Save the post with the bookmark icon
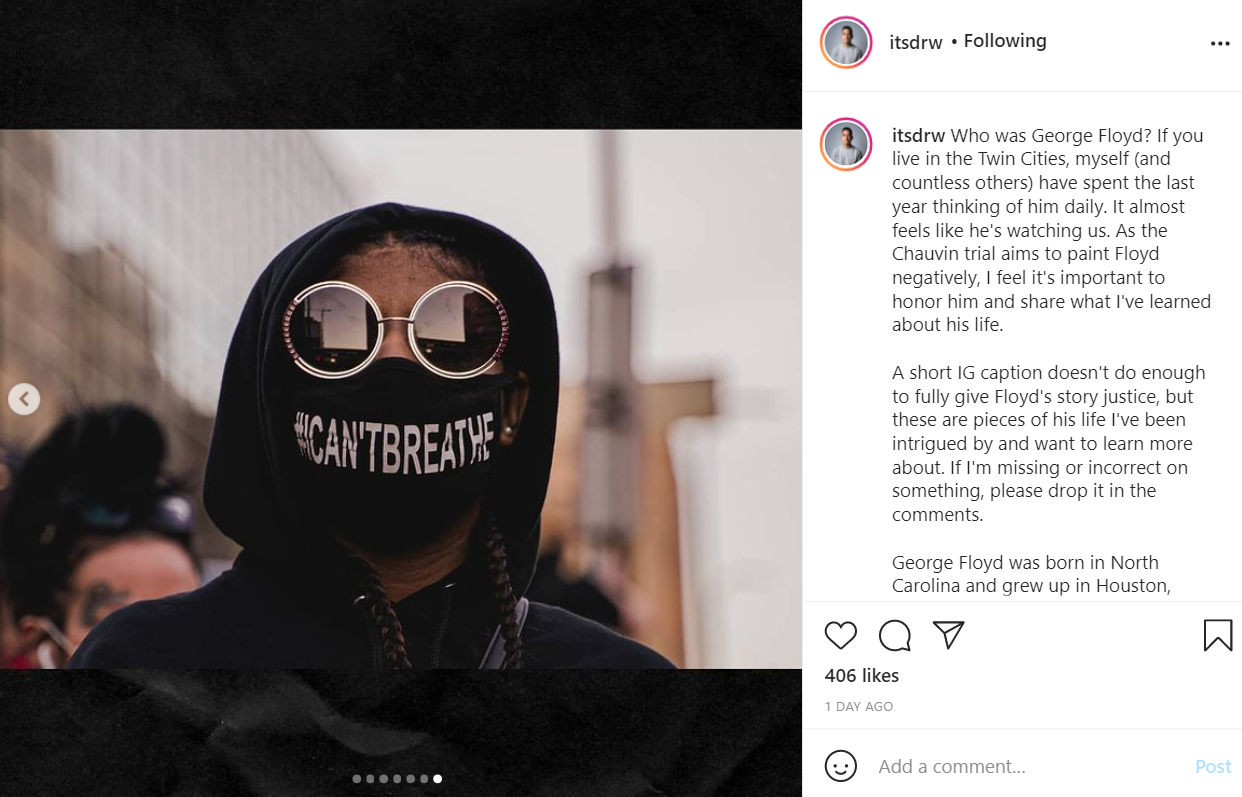Viewport: 1242px width, 797px height. [x=1217, y=636]
